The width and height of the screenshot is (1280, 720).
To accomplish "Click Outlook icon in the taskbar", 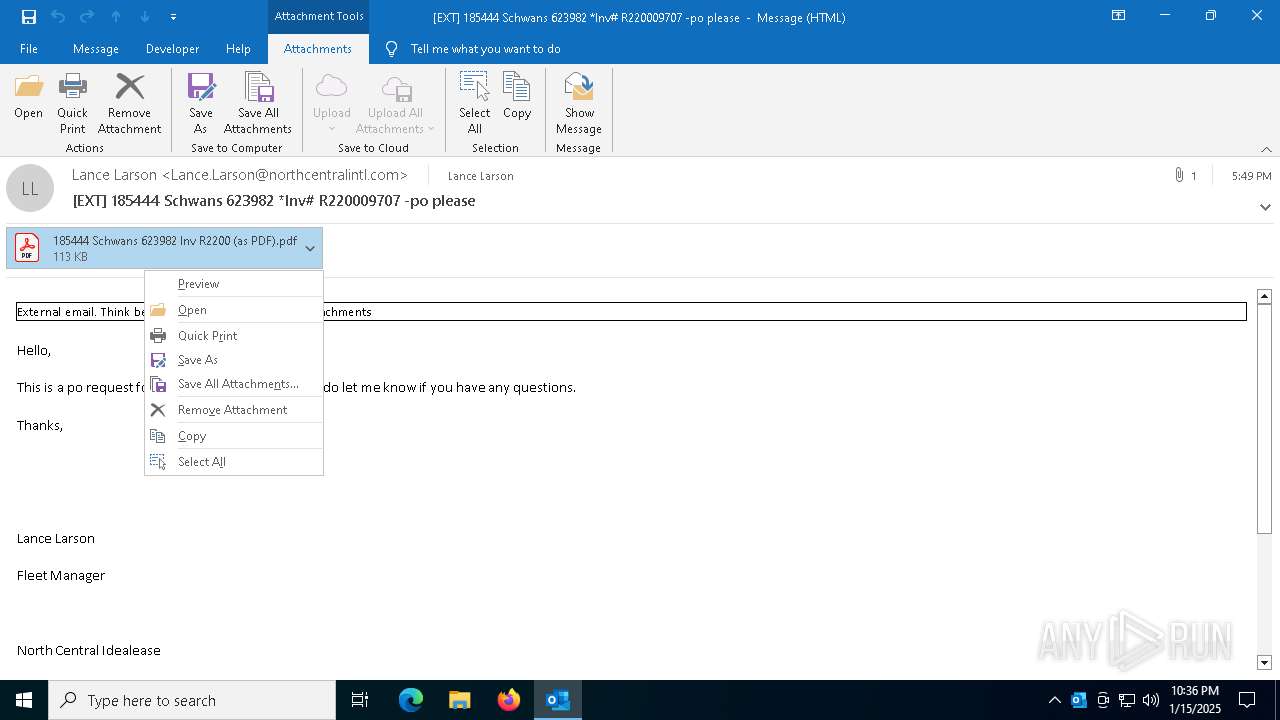I will [558, 700].
